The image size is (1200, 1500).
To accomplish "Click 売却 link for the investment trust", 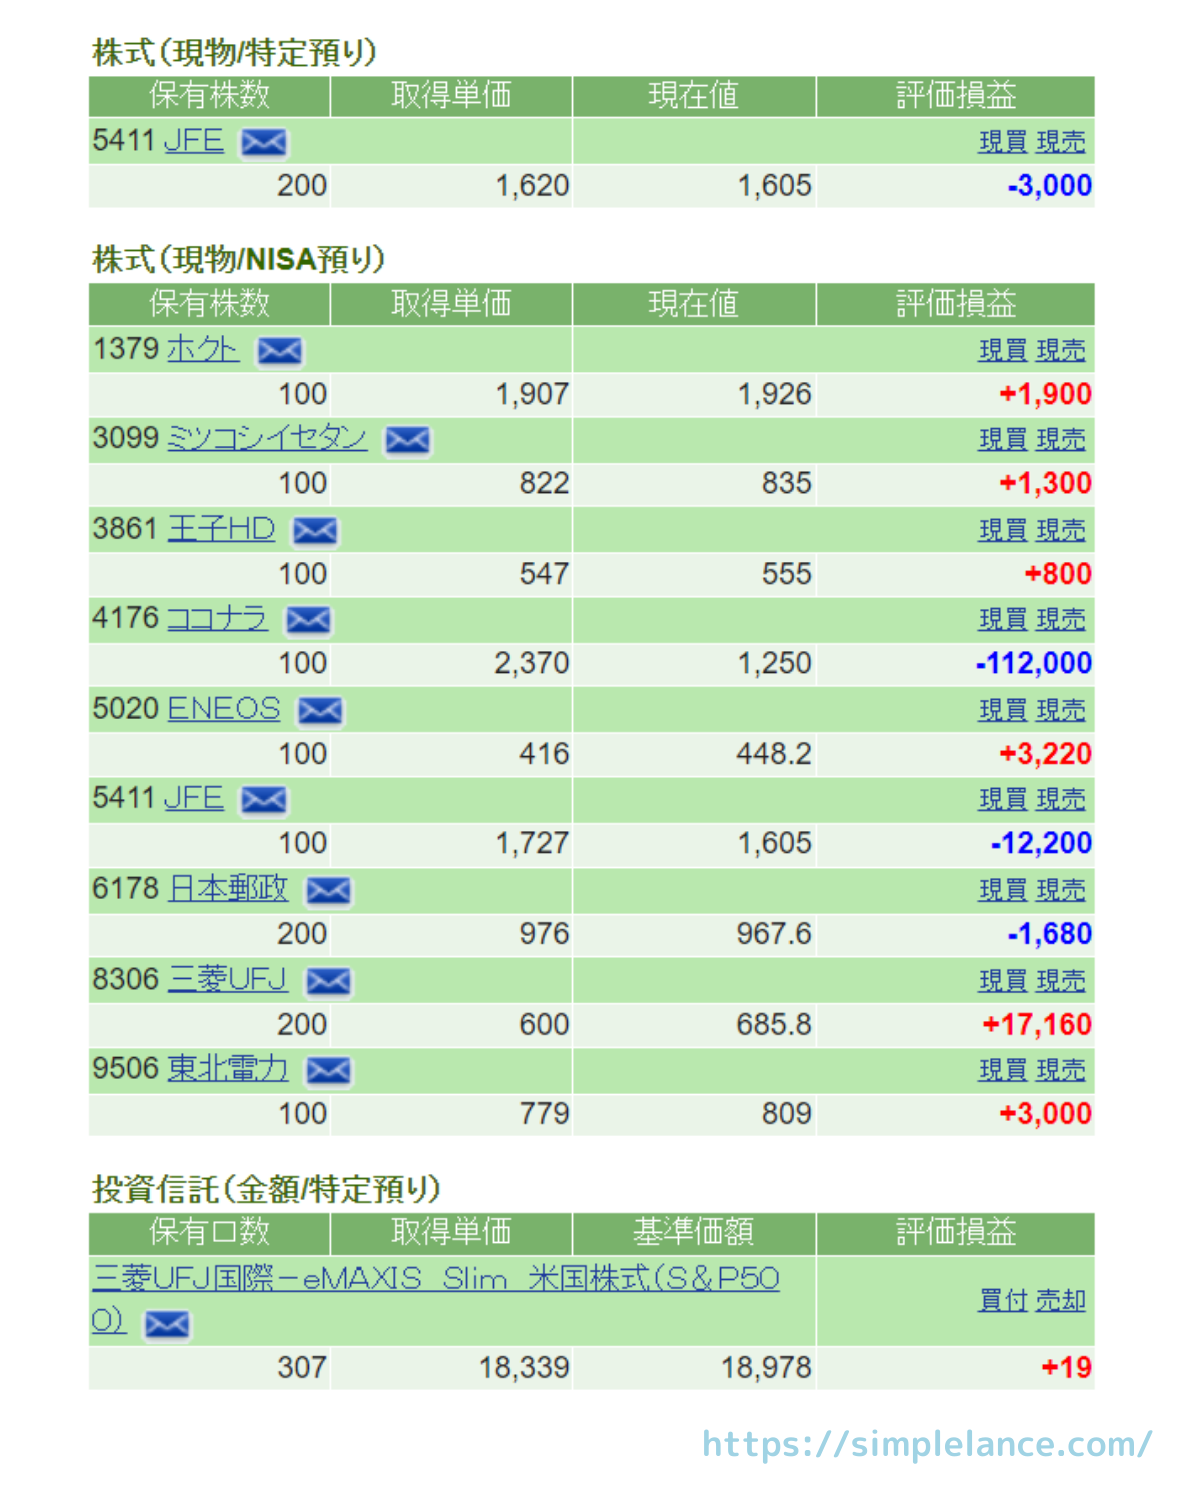I will click(x=1060, y=1300).
